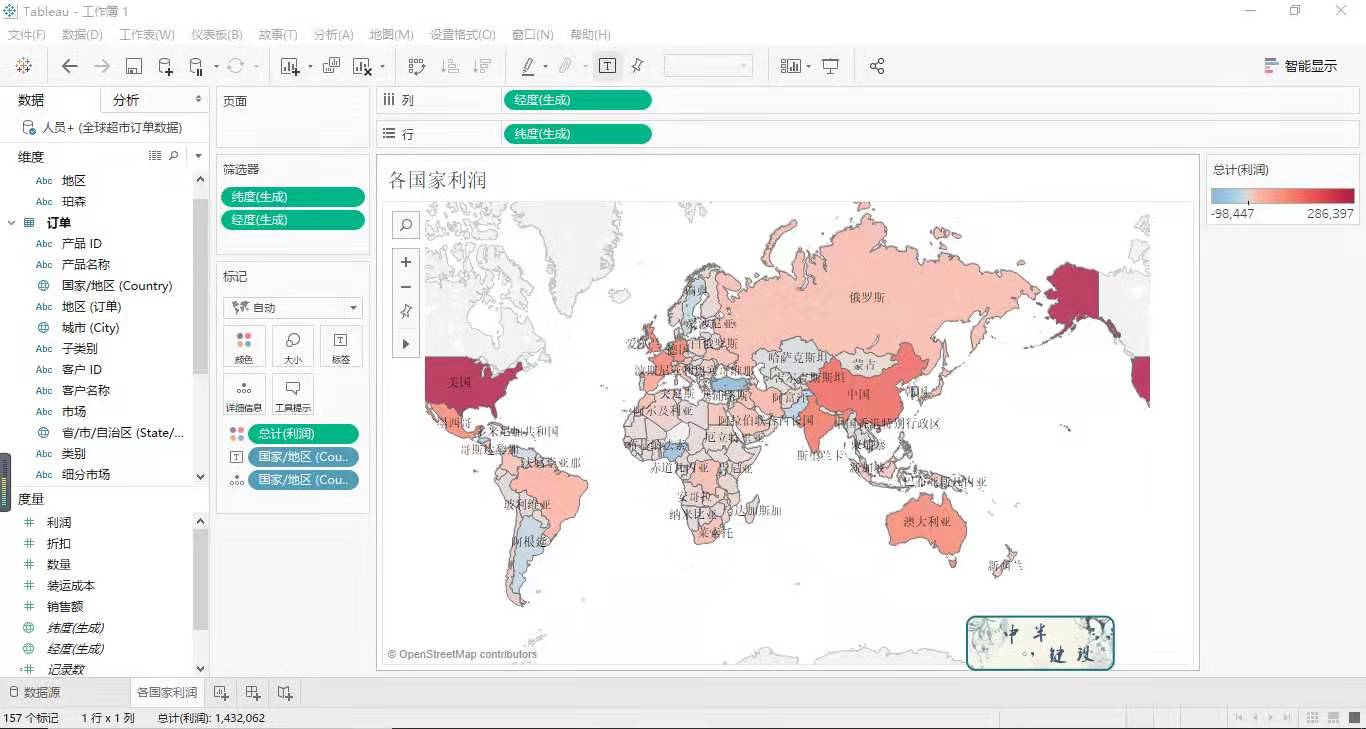Click the 颜色 button in Marks card
The width and height of the screenshot is (1366, 729).
[244, 346]
